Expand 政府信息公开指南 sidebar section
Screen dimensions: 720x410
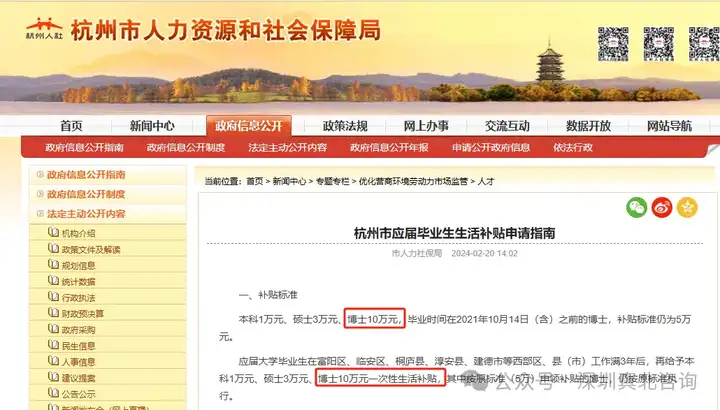click(40, 174)
